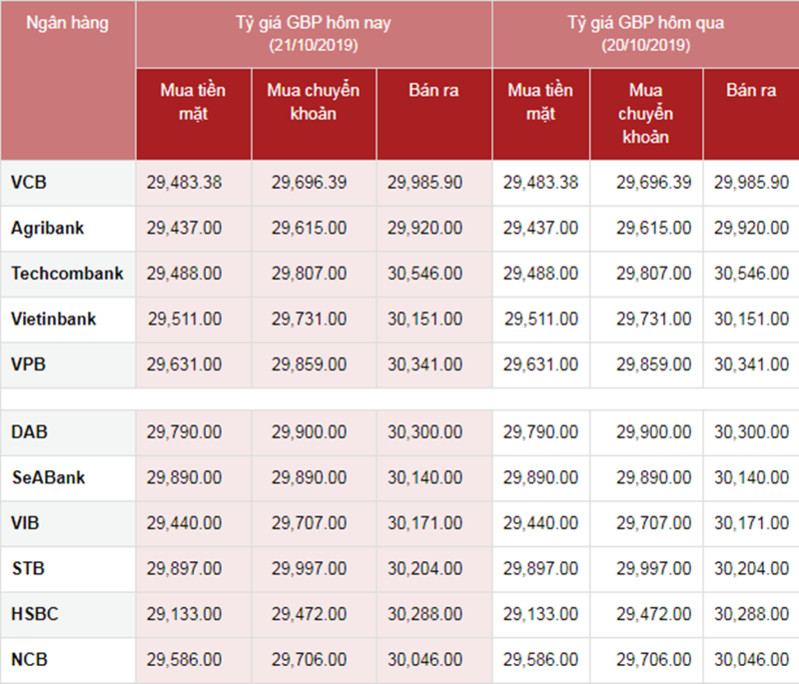Select the Agribank row label
Screen dimensions: 799x684
click(x=47, y=228)
